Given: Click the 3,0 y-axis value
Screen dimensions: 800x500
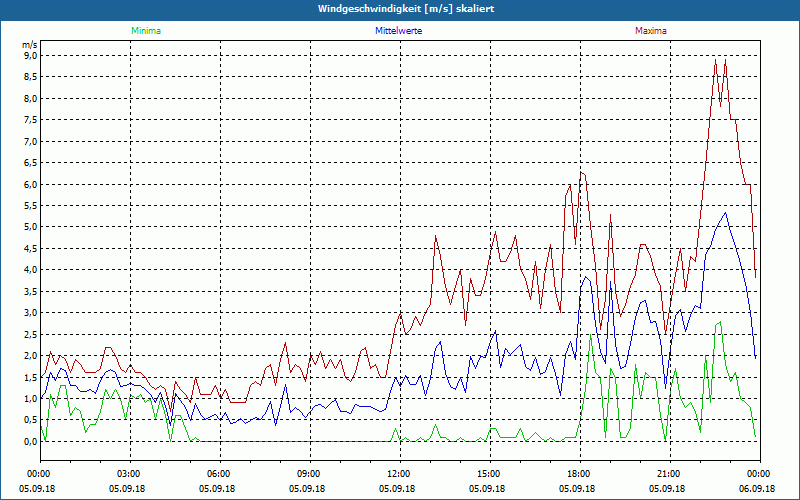Looking at the screenshot, I should point(31,313).
